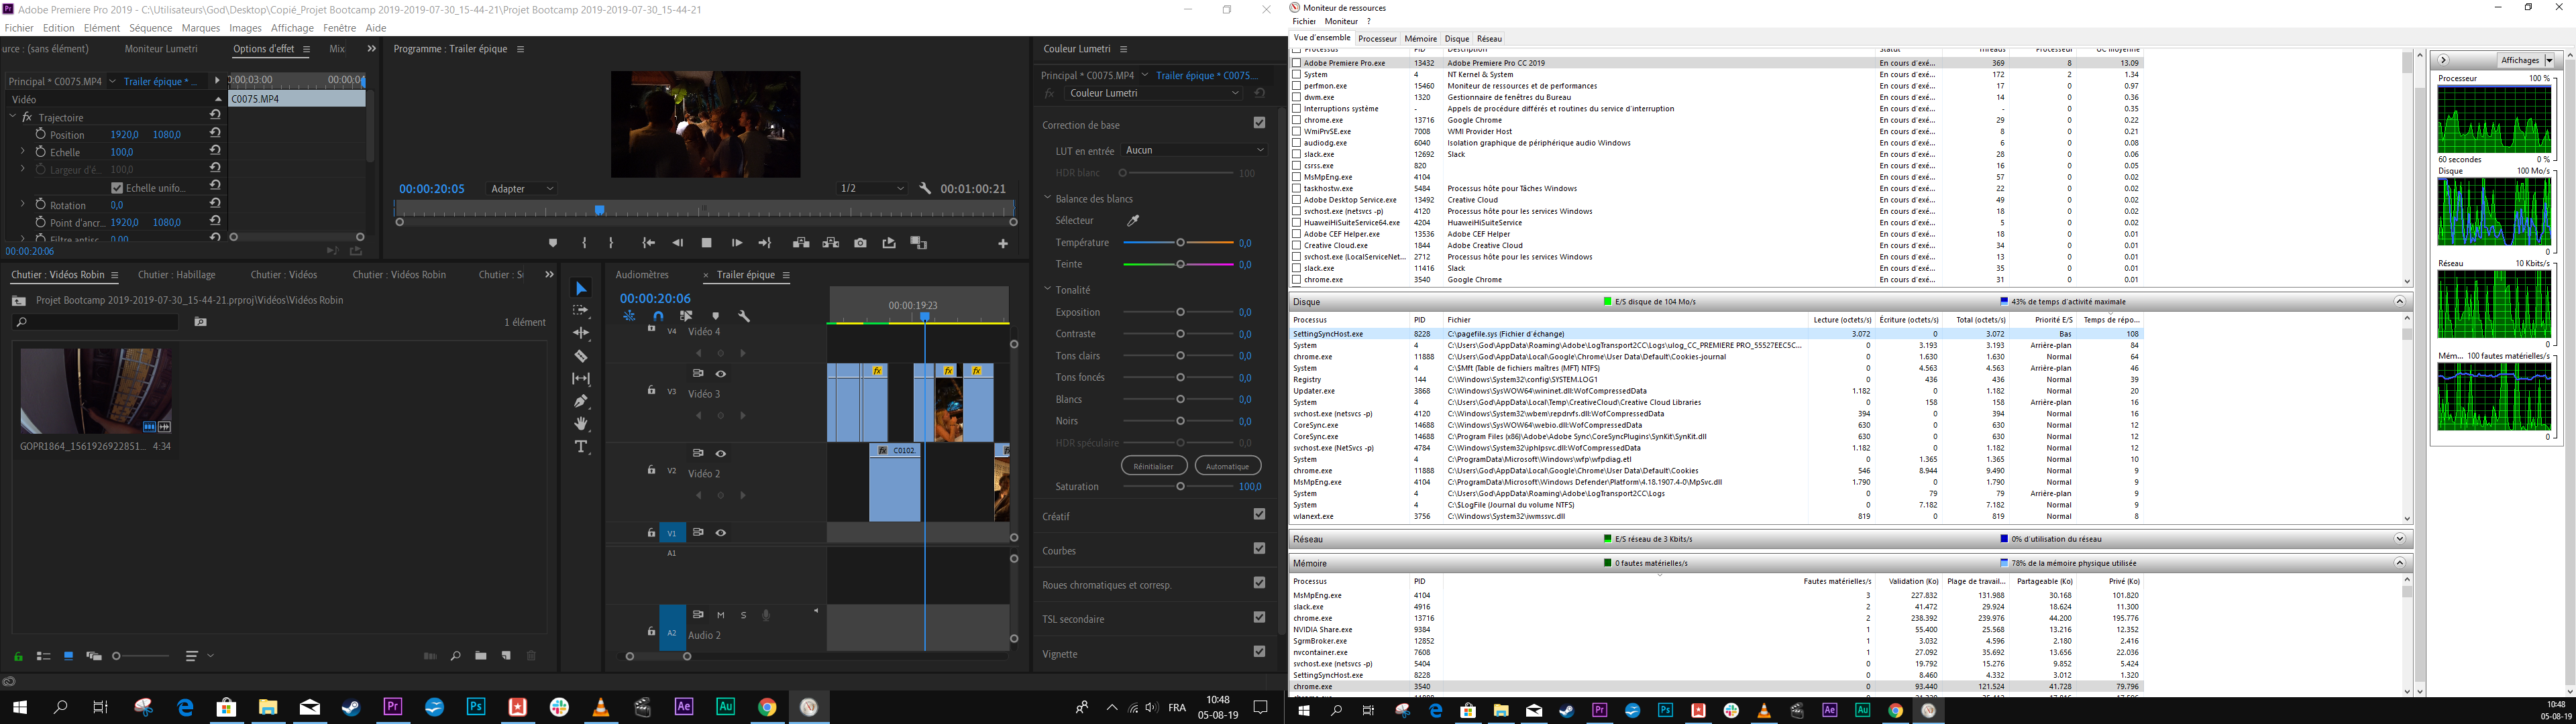Collapse the Tonalité section

coord(1048,289)
